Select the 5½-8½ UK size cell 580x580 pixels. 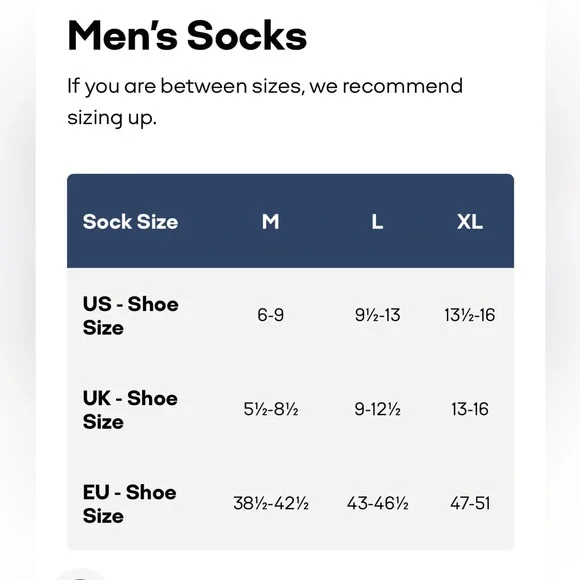point(271,409)
